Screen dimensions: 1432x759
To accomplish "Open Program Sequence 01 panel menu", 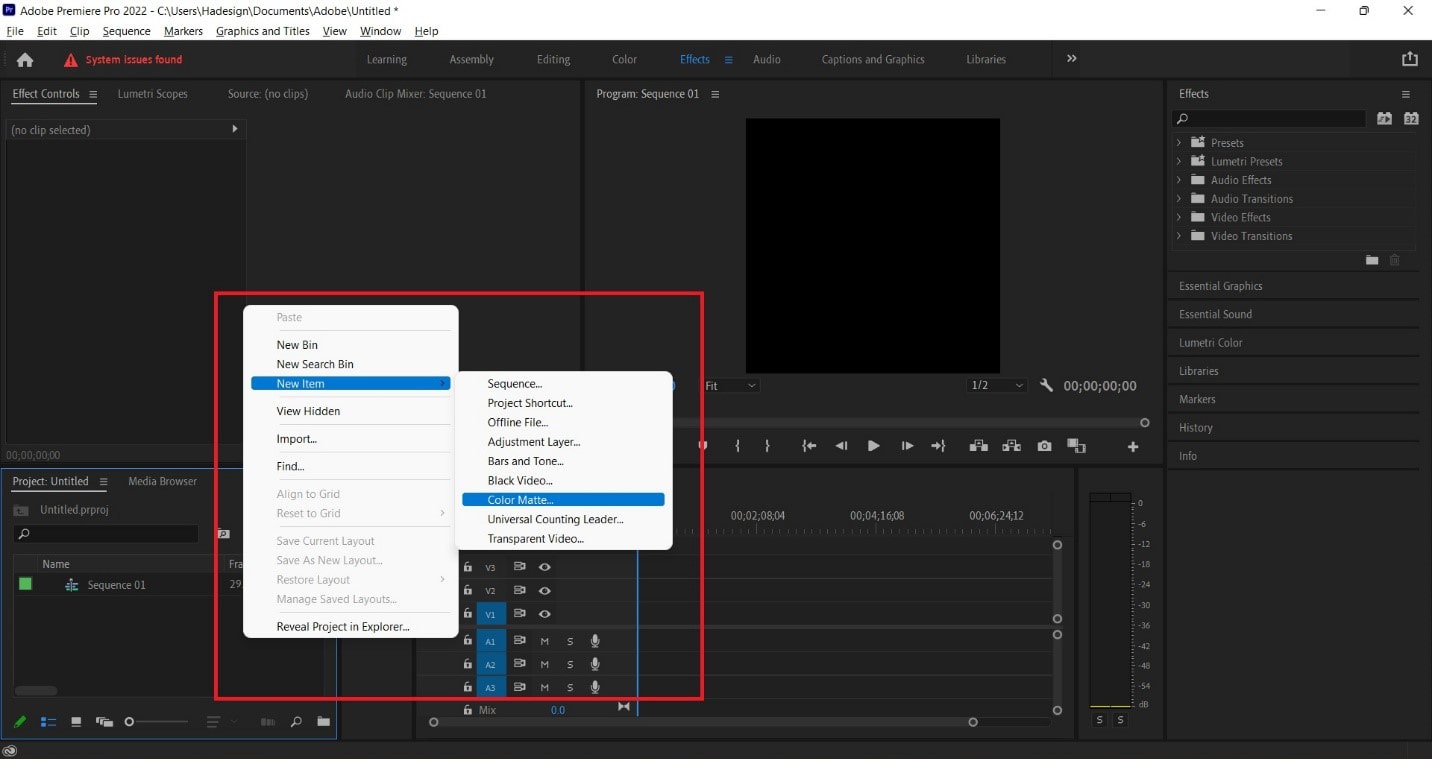I will click(x=715, y=94).
